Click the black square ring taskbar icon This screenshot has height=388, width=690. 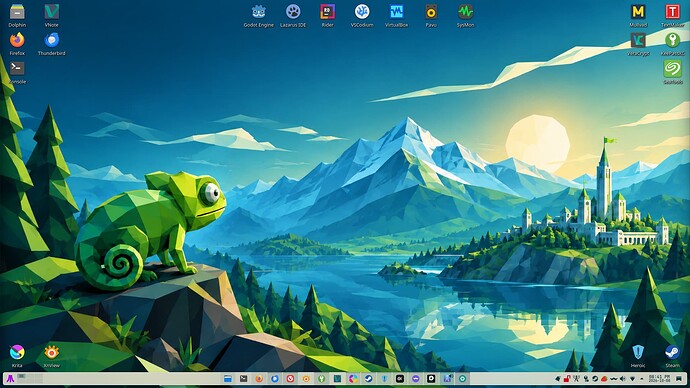point(431,379)
